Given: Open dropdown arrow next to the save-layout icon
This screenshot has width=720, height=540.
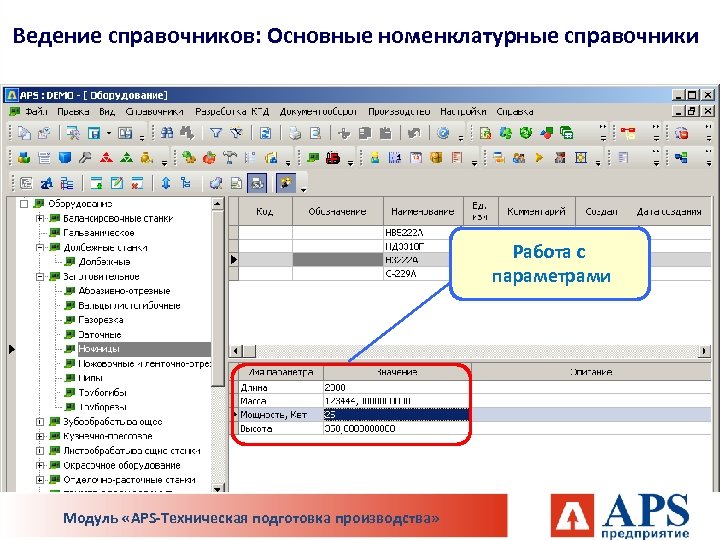Looking at the screenshot, I should coord(109,134).
